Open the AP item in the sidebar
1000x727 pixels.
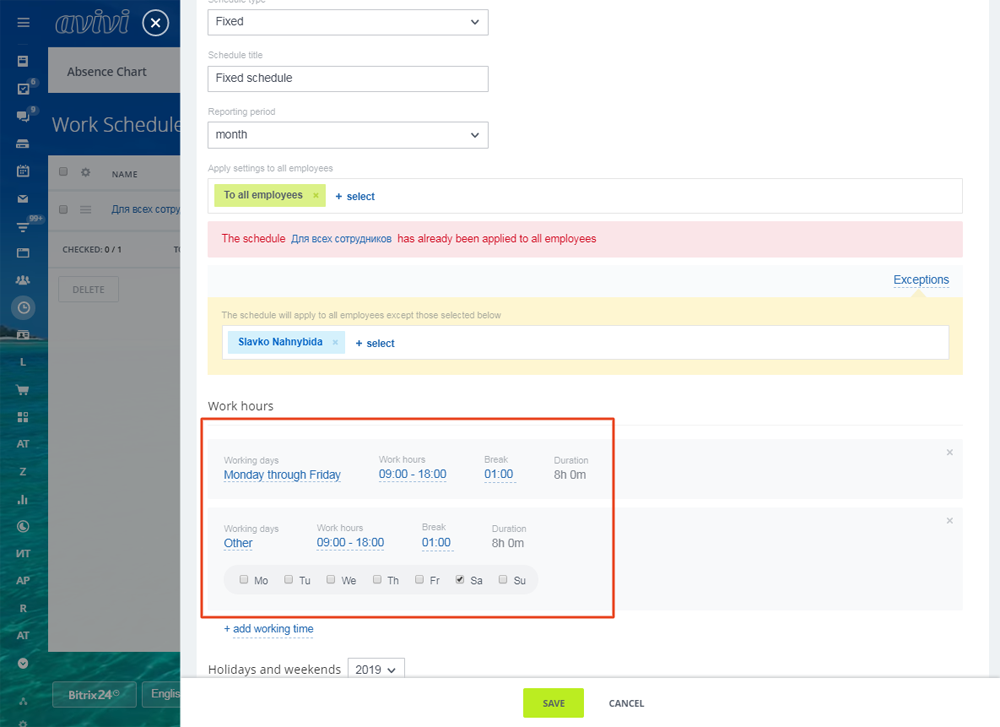23,581
